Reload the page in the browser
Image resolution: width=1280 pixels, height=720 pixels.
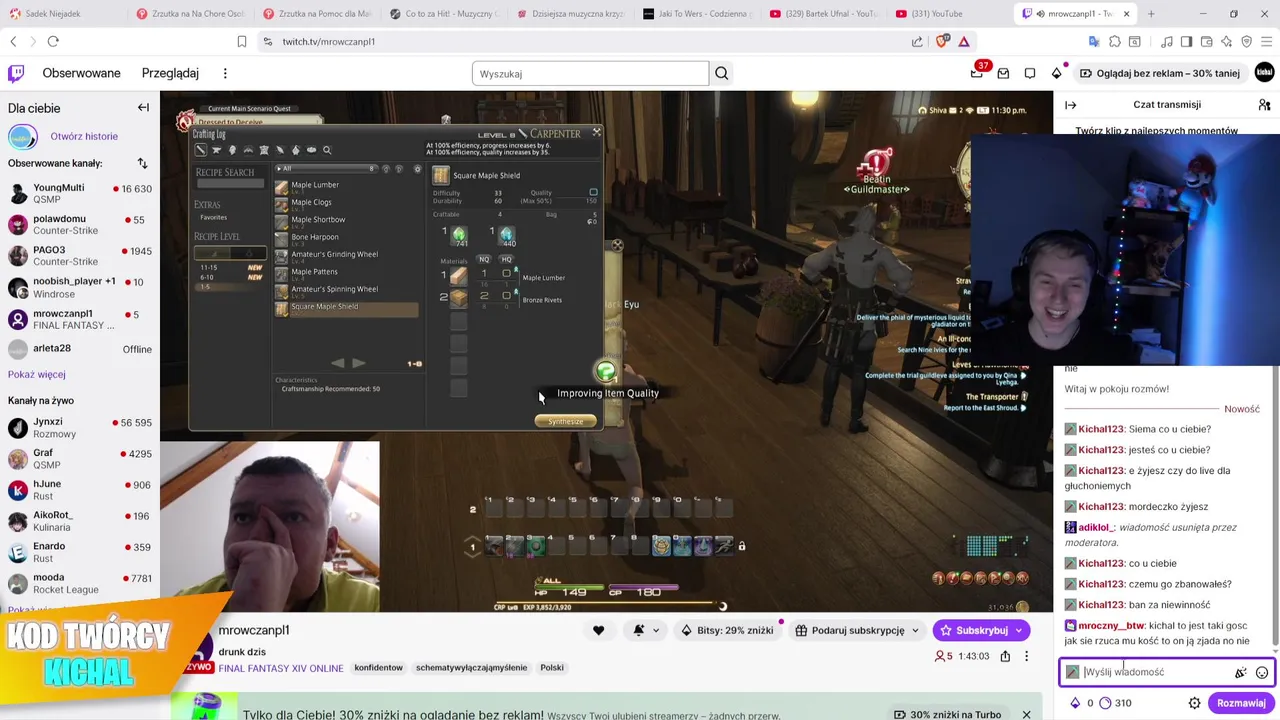(x=53, y=41)
